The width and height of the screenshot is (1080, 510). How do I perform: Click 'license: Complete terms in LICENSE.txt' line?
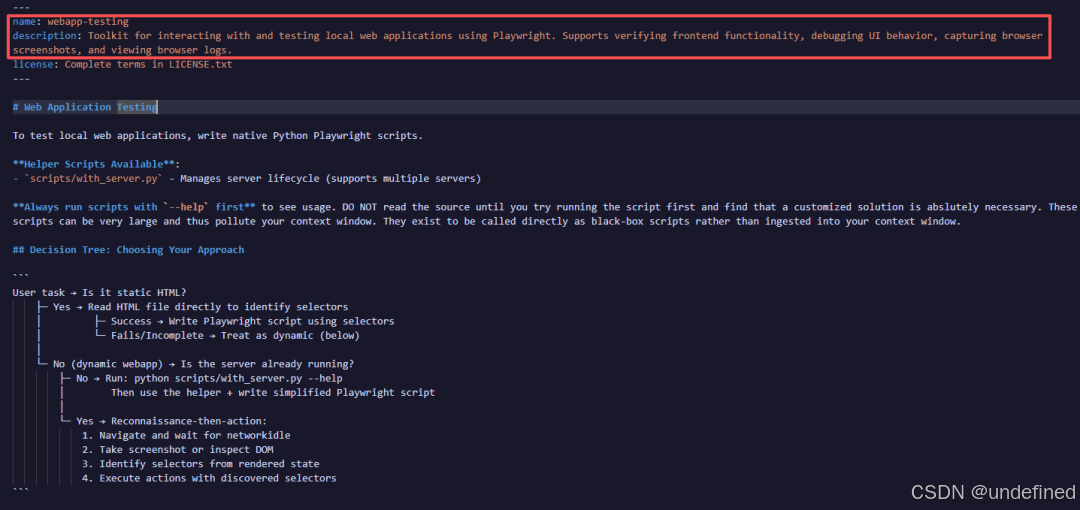123,65
